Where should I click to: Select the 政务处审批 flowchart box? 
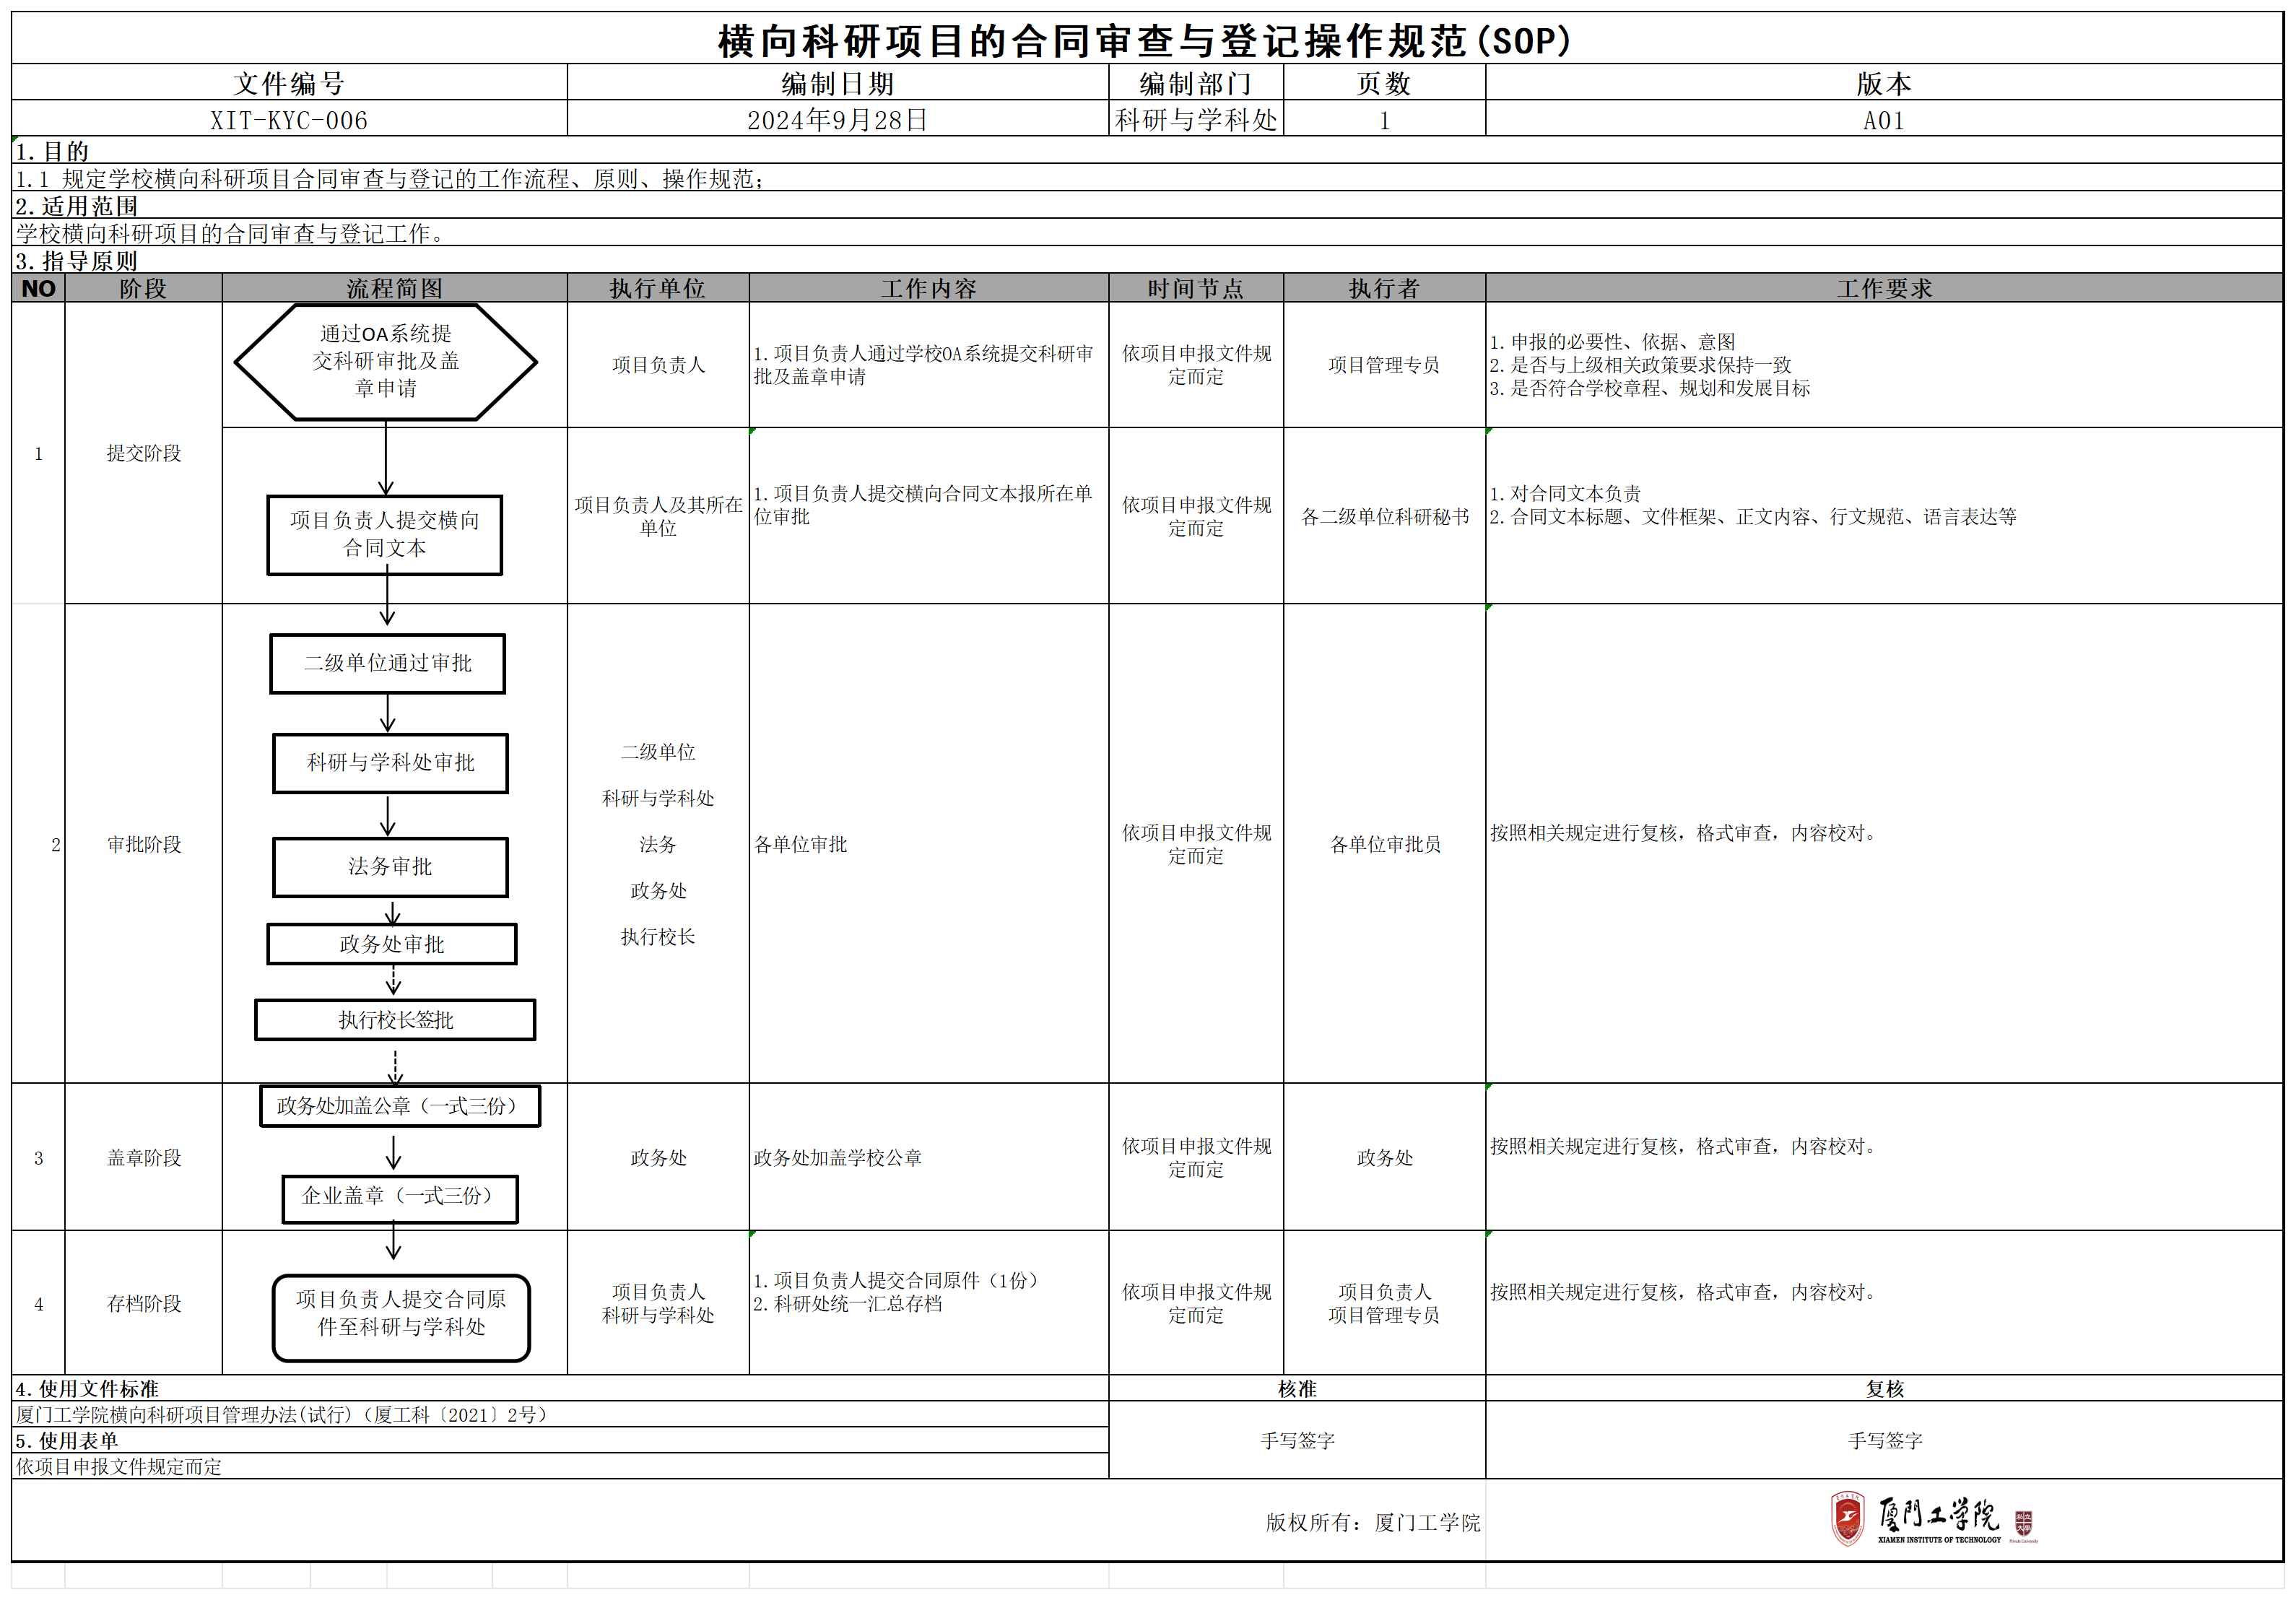(x=392, y=944)
